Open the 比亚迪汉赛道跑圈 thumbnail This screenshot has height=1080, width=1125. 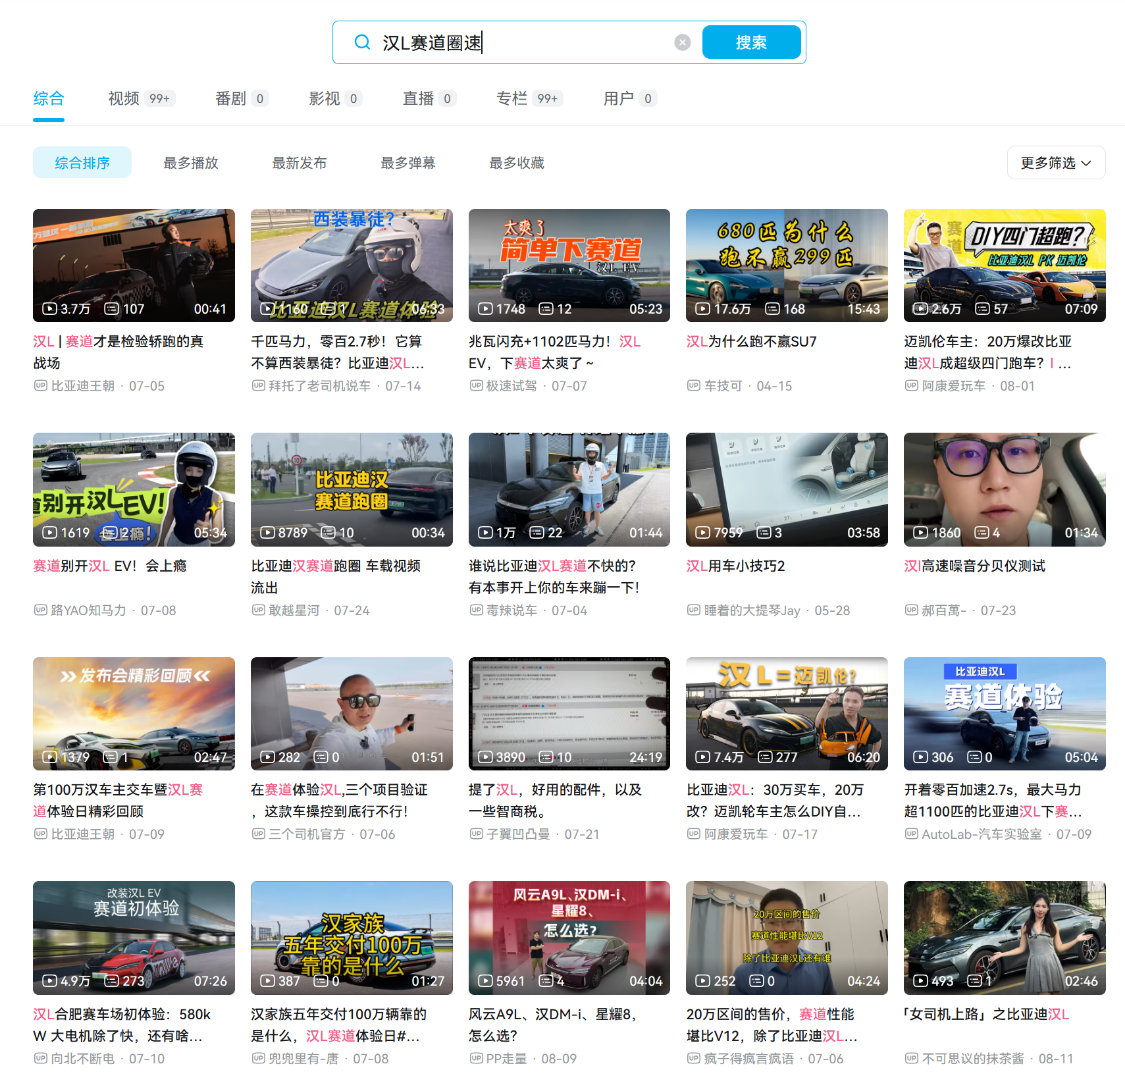tap(352, 489)
